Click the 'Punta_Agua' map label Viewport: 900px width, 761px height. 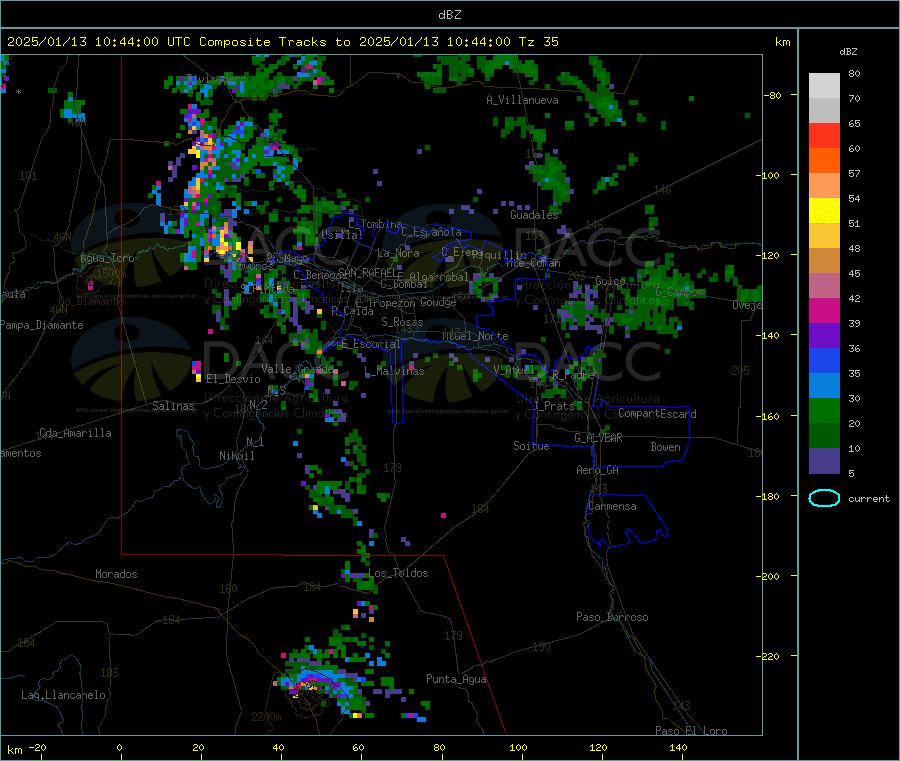tap(456, 679)
